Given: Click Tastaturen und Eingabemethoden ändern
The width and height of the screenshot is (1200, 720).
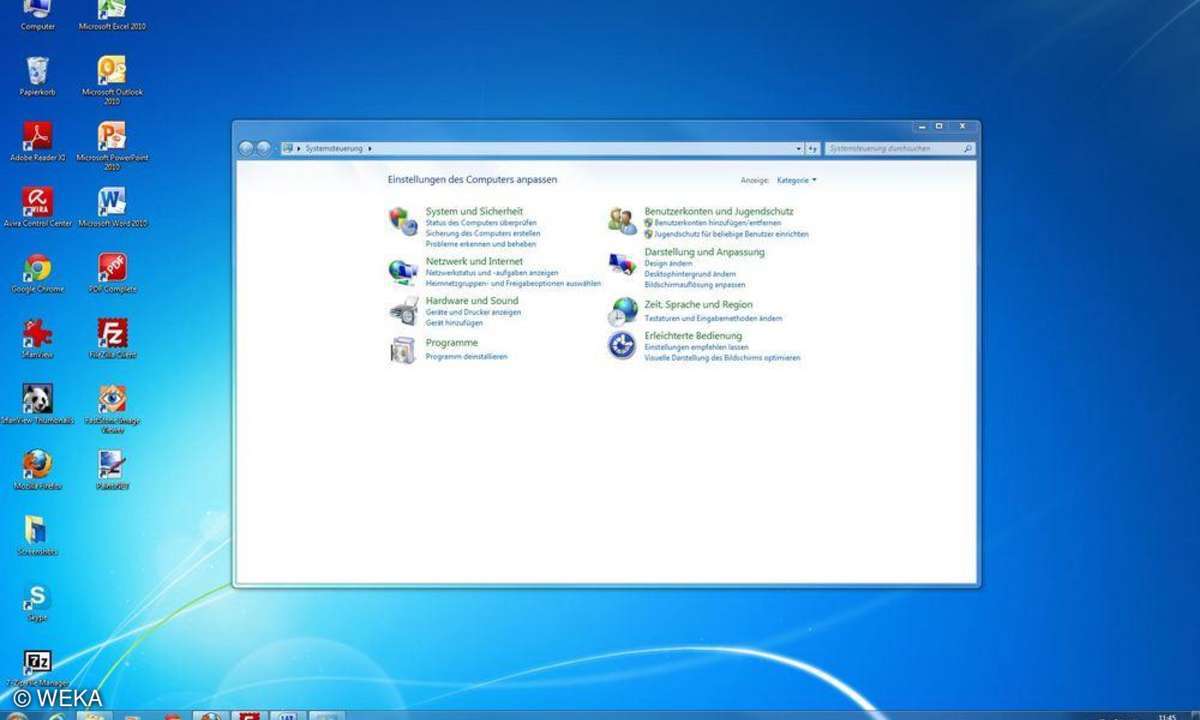Looking at the screenshot, I should click(713, 318).
